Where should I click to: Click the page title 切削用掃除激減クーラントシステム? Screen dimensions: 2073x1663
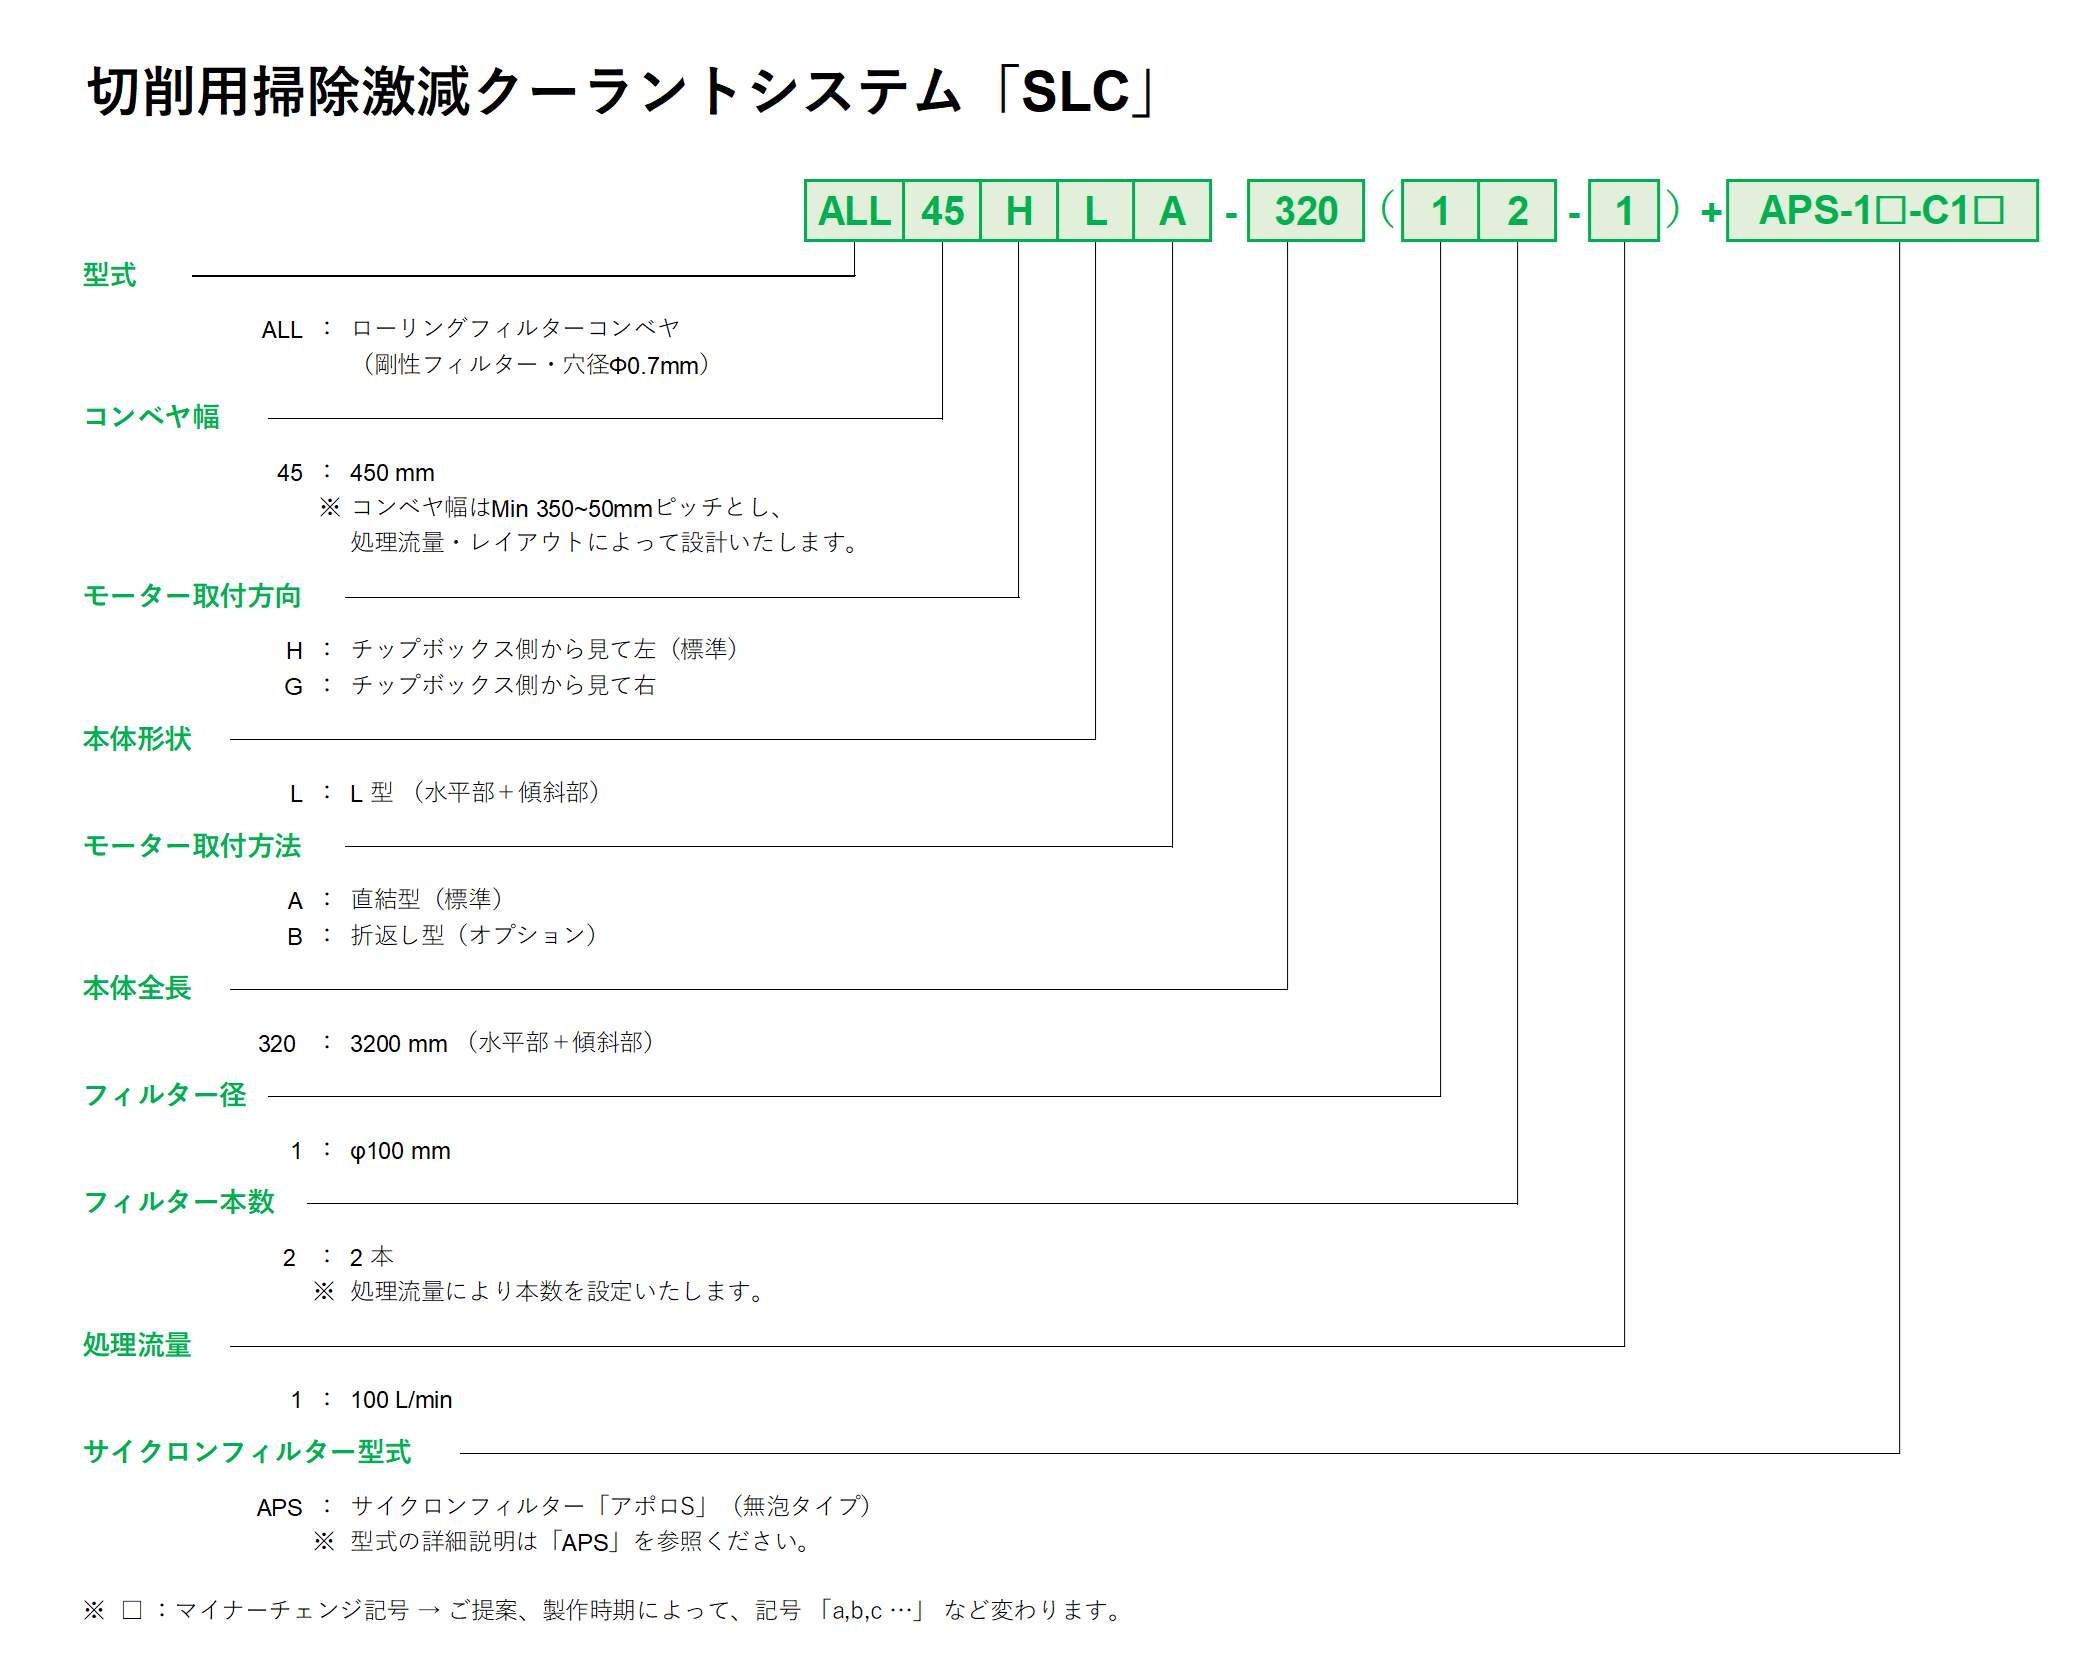[x=525, y=92]
